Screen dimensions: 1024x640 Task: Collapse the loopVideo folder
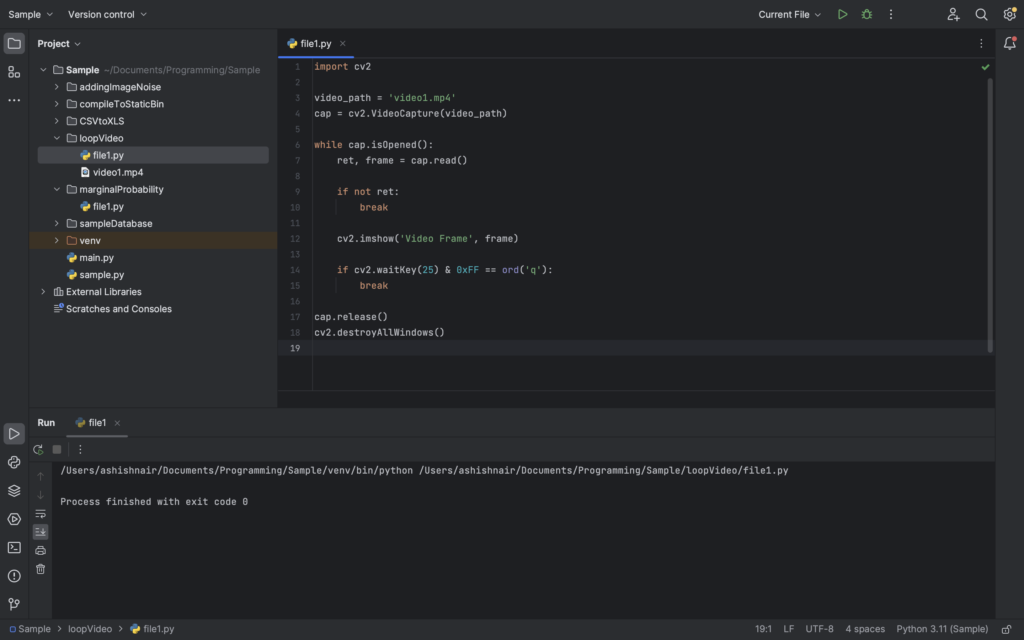(x=58, y=137)
